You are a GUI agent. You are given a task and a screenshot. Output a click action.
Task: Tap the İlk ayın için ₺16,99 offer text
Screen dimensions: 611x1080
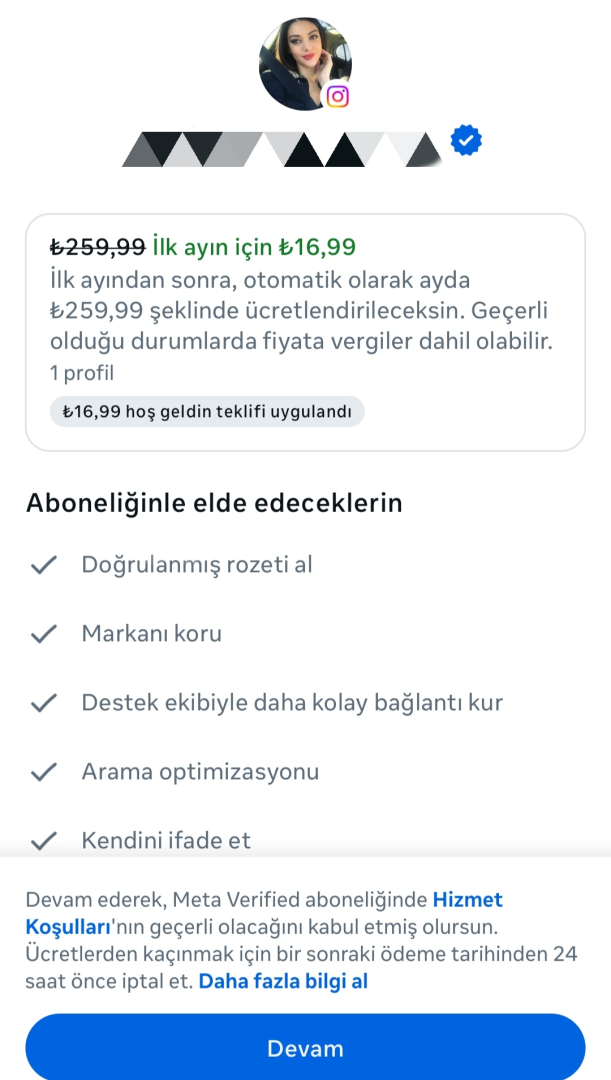coord(255,246)
